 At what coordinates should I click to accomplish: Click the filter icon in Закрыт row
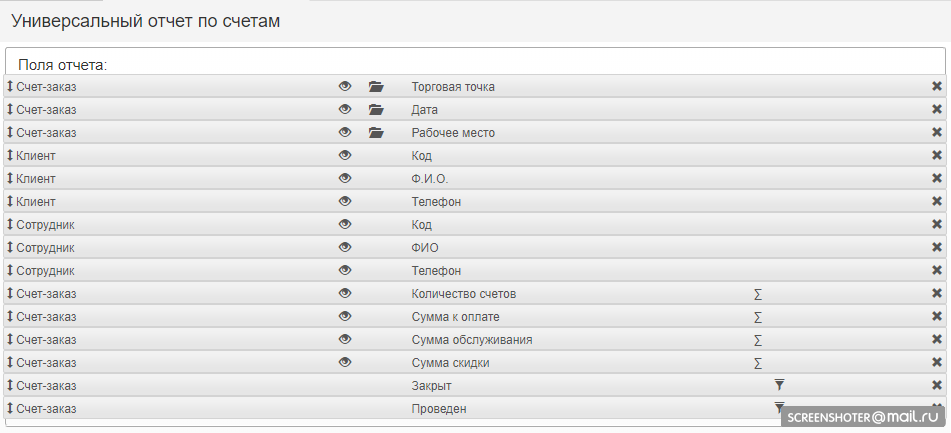(x=780, y=385)
